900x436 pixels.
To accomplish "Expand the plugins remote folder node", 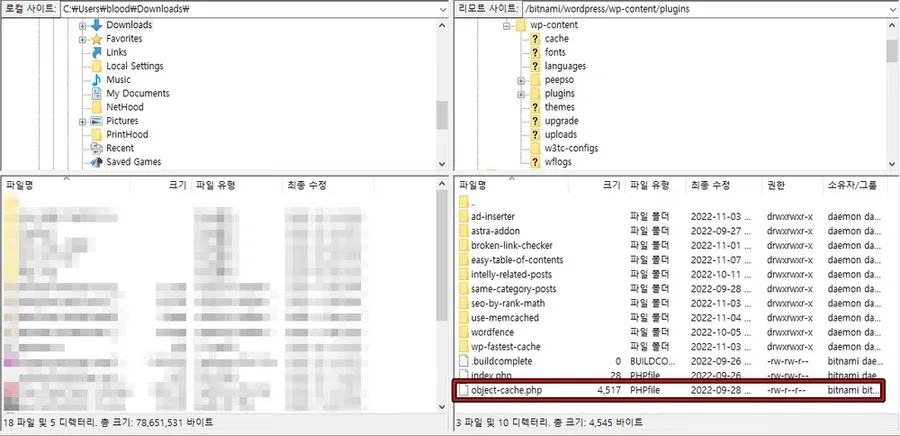I will 521,94.
